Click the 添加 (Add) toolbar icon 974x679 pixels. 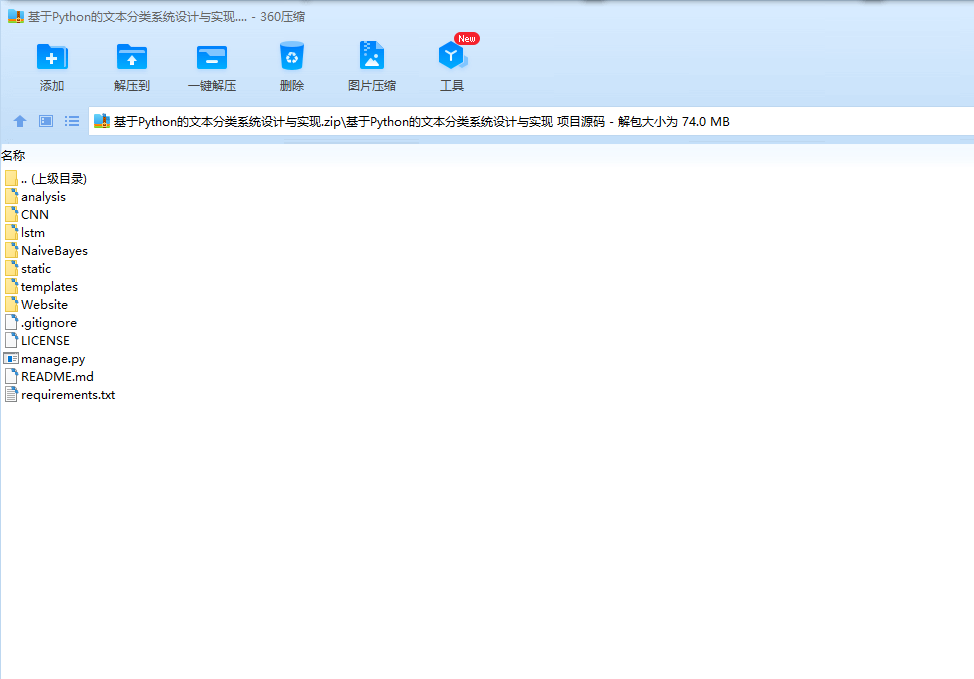pyautogui.click(x=52, y=57)
